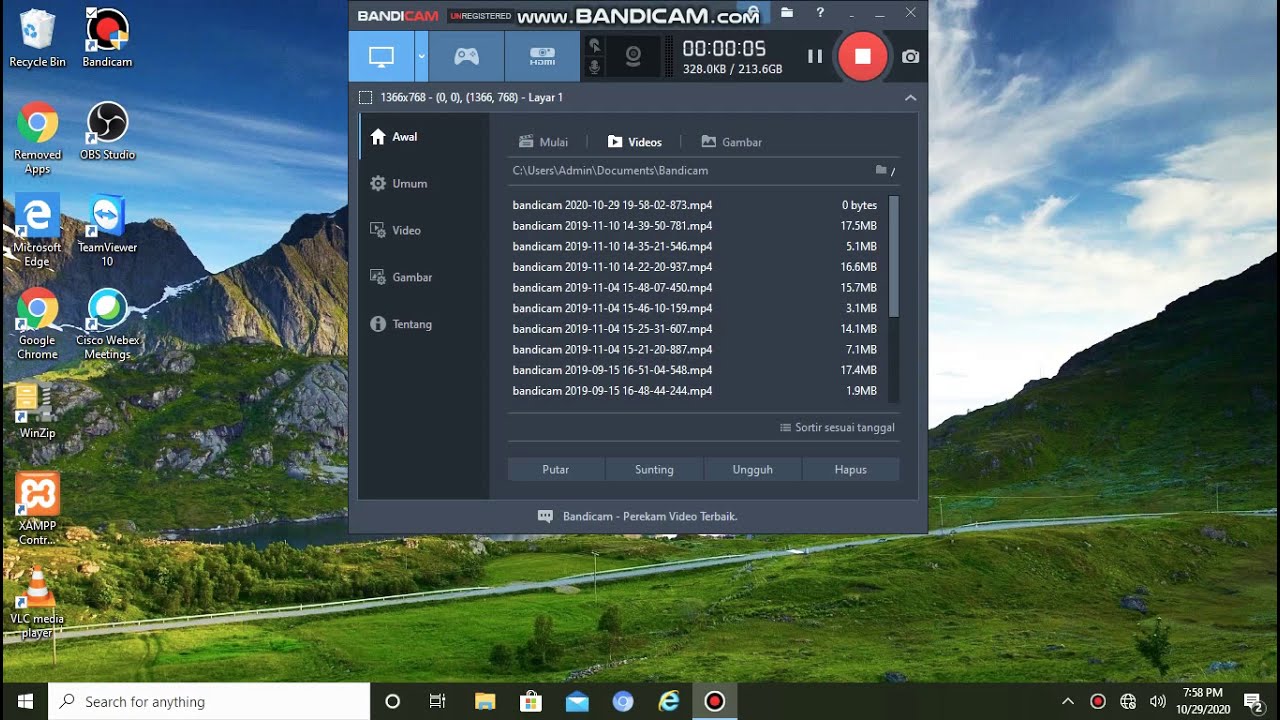The image size is (1280, 720).
Task: Switch to the Videos tab
Action: (634, 142)
